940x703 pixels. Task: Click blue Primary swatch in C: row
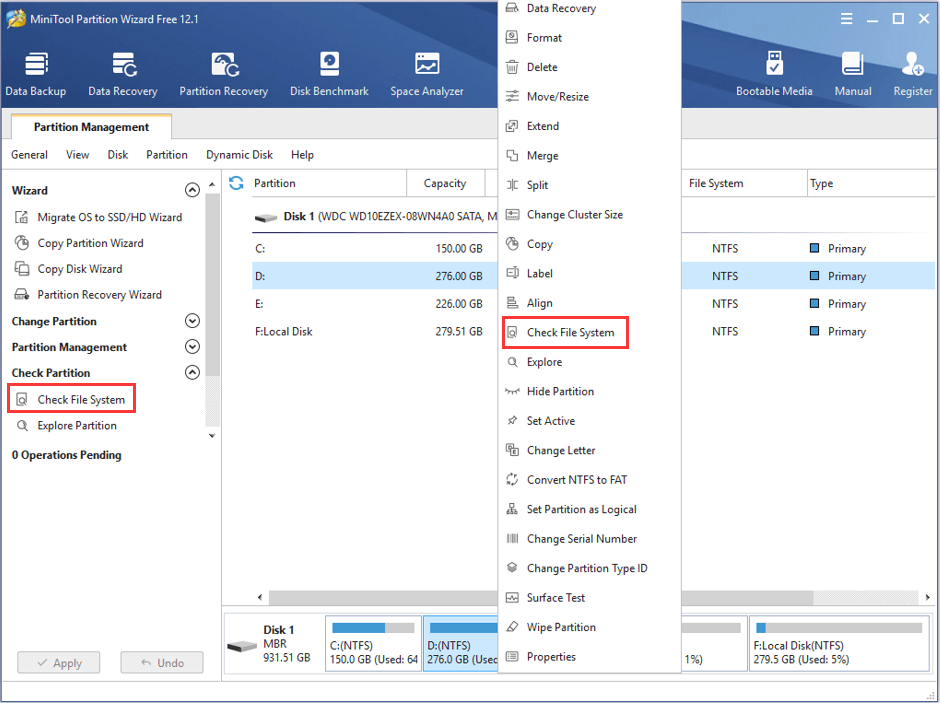point(815,248)
